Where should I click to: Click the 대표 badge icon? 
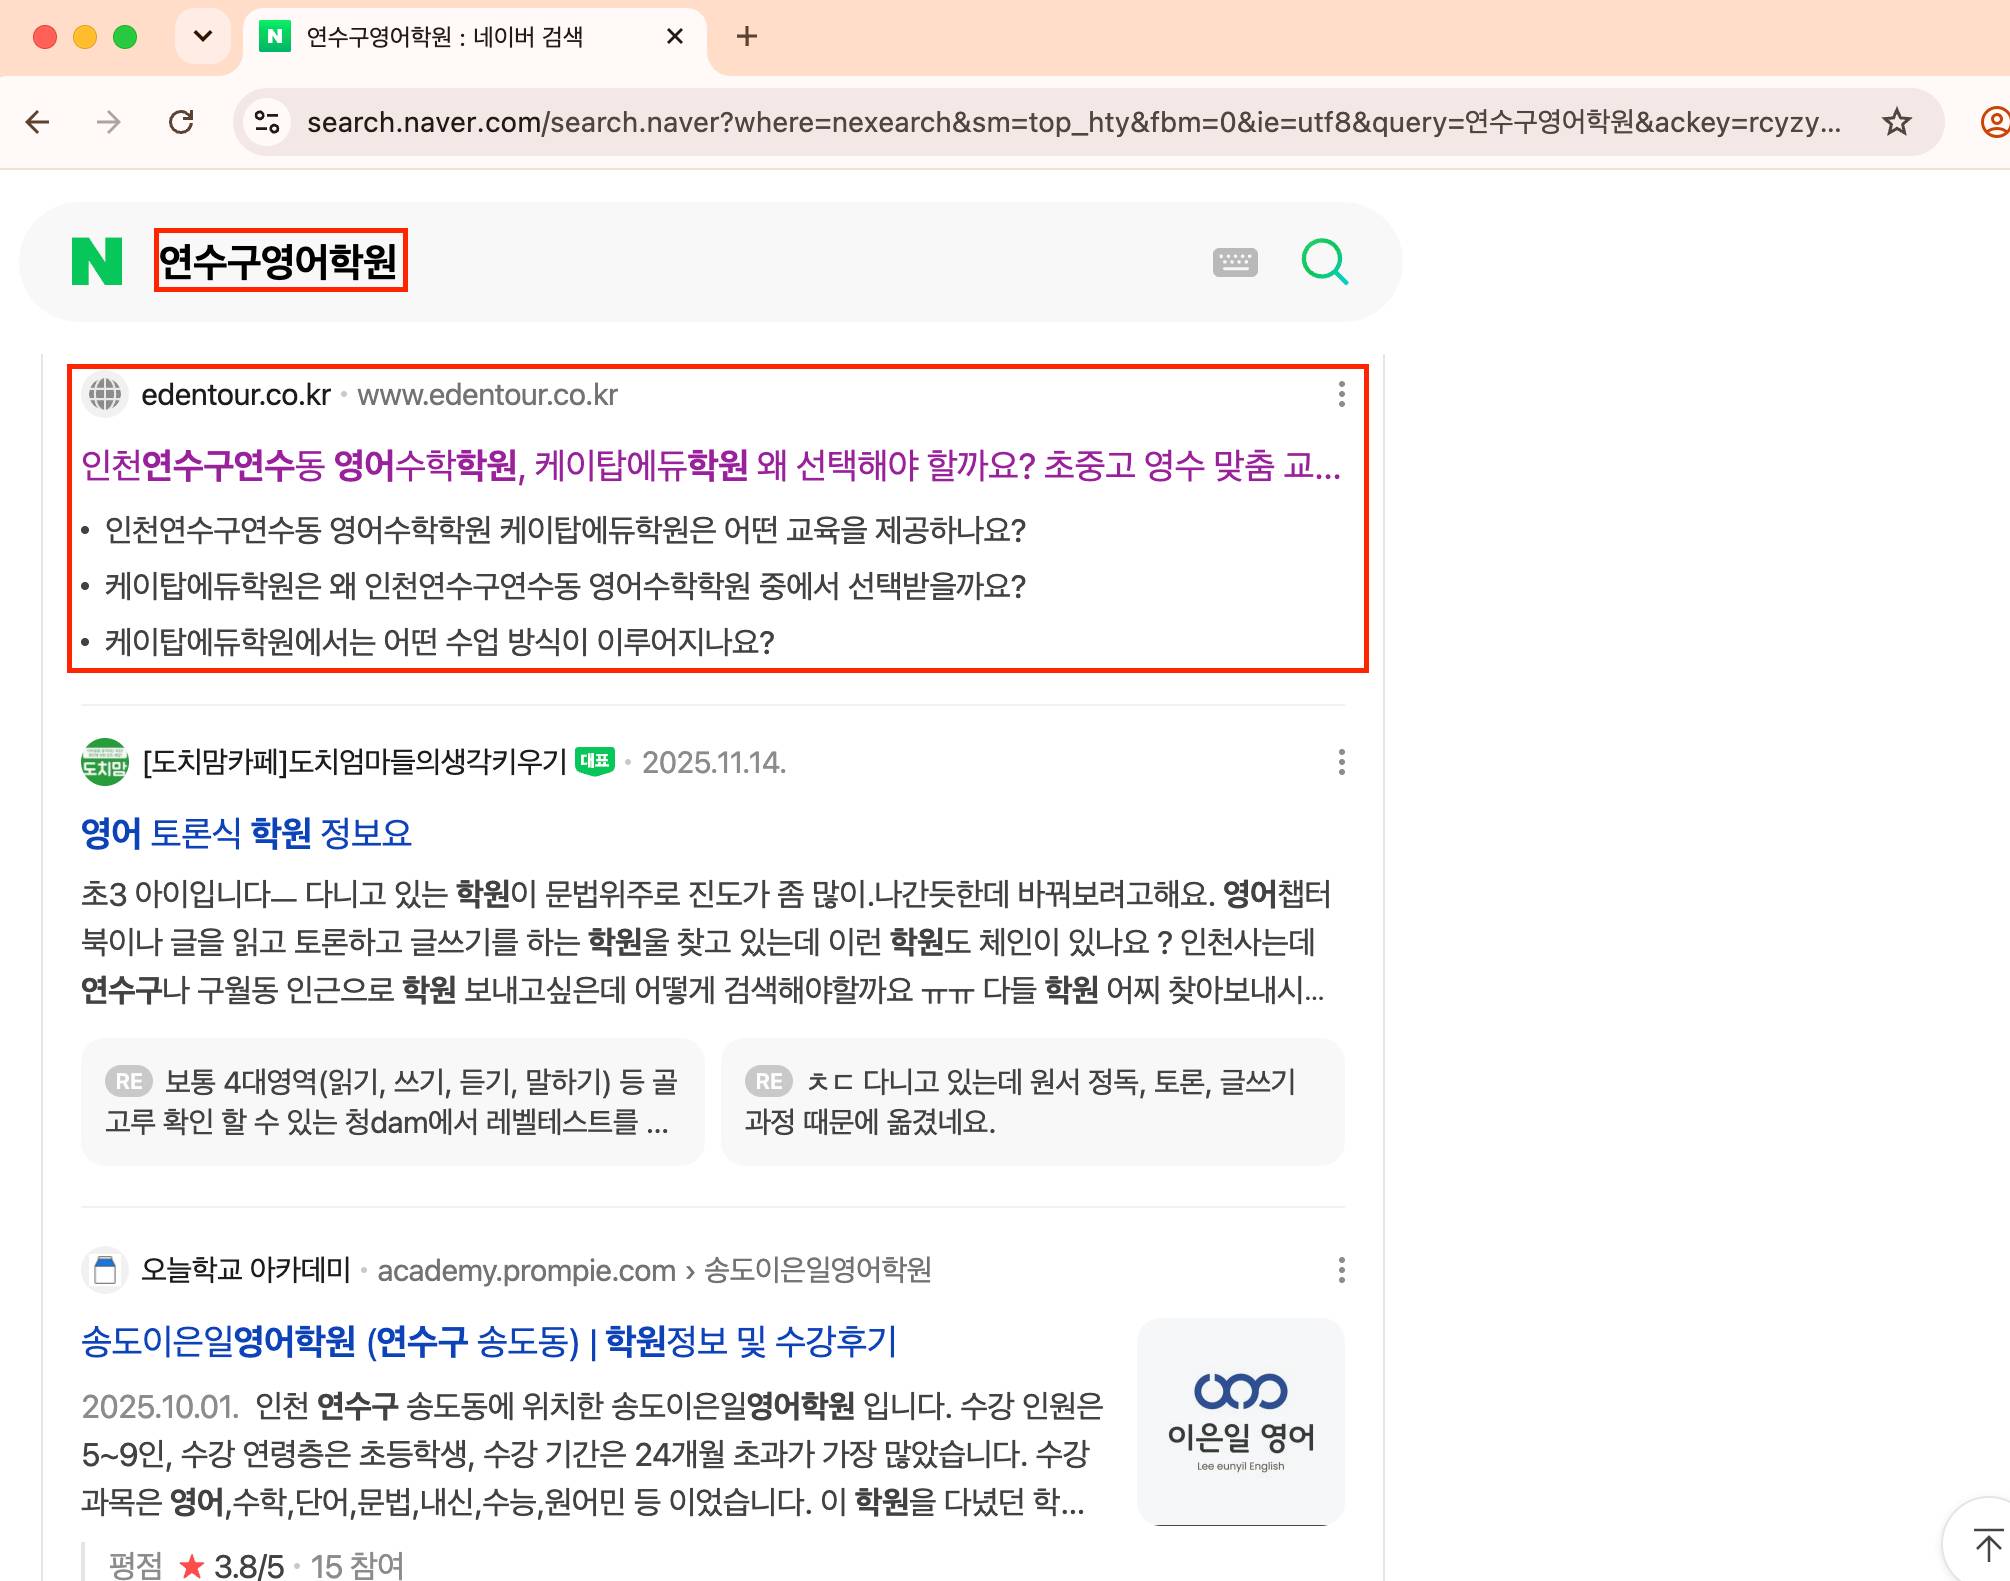click(x=595, y=761)
